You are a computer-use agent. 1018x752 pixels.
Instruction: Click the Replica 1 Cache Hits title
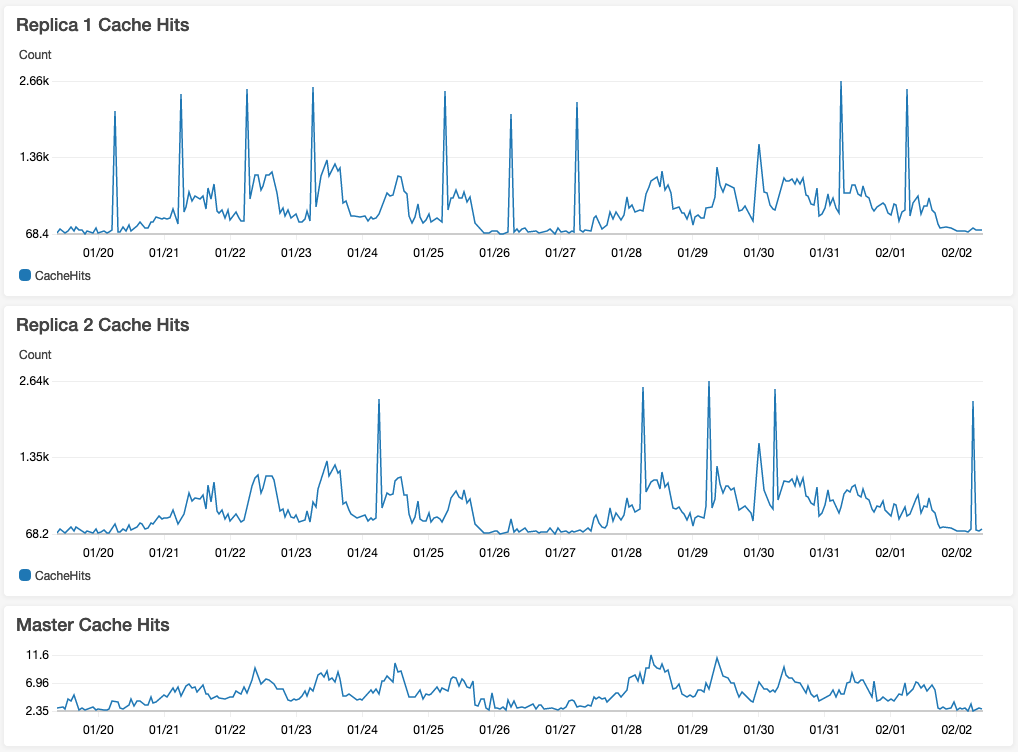pyautogui.click(x=103, y=25)
